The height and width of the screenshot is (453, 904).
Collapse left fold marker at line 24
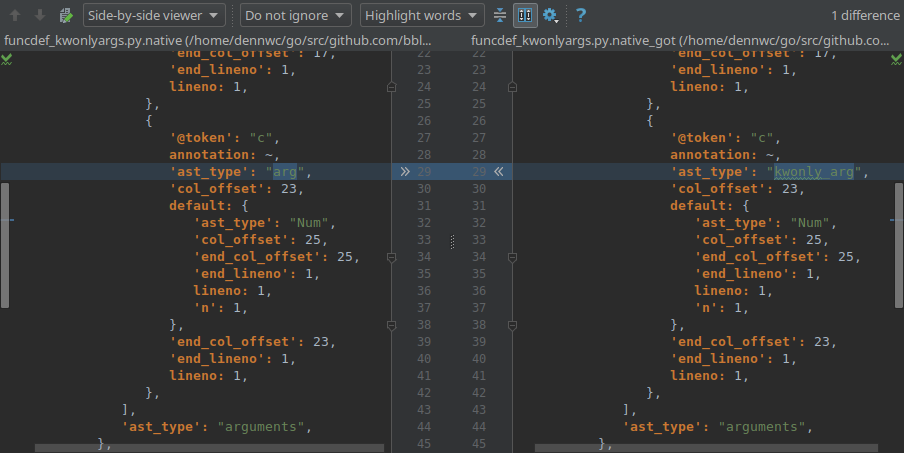(x=391, y=87)
